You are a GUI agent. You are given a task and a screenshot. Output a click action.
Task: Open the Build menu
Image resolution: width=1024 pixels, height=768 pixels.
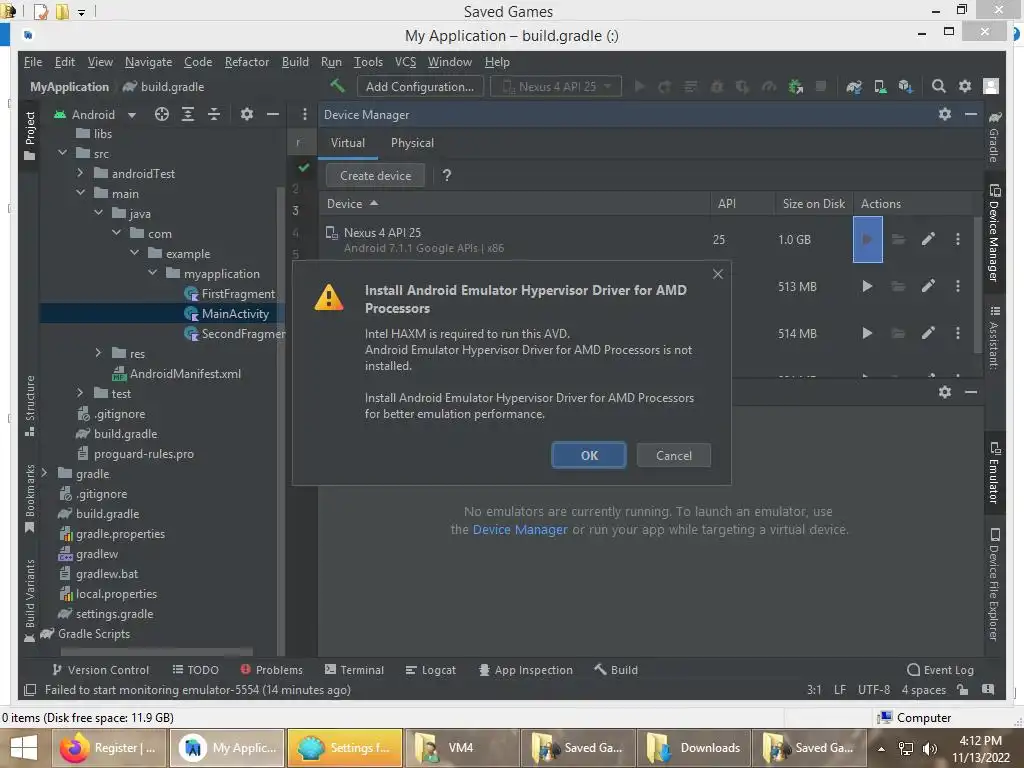click(295, 62)
